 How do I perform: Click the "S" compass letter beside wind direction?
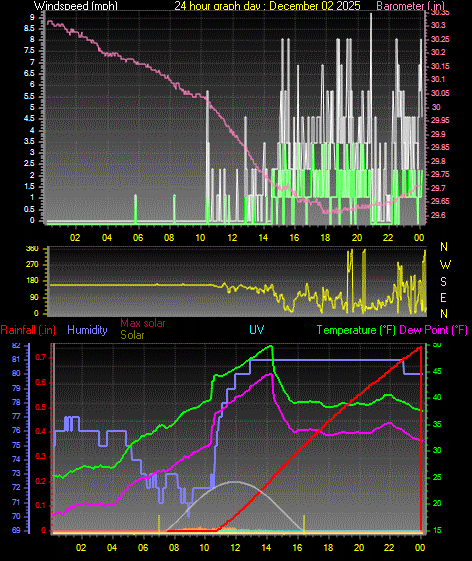[443, 282]
